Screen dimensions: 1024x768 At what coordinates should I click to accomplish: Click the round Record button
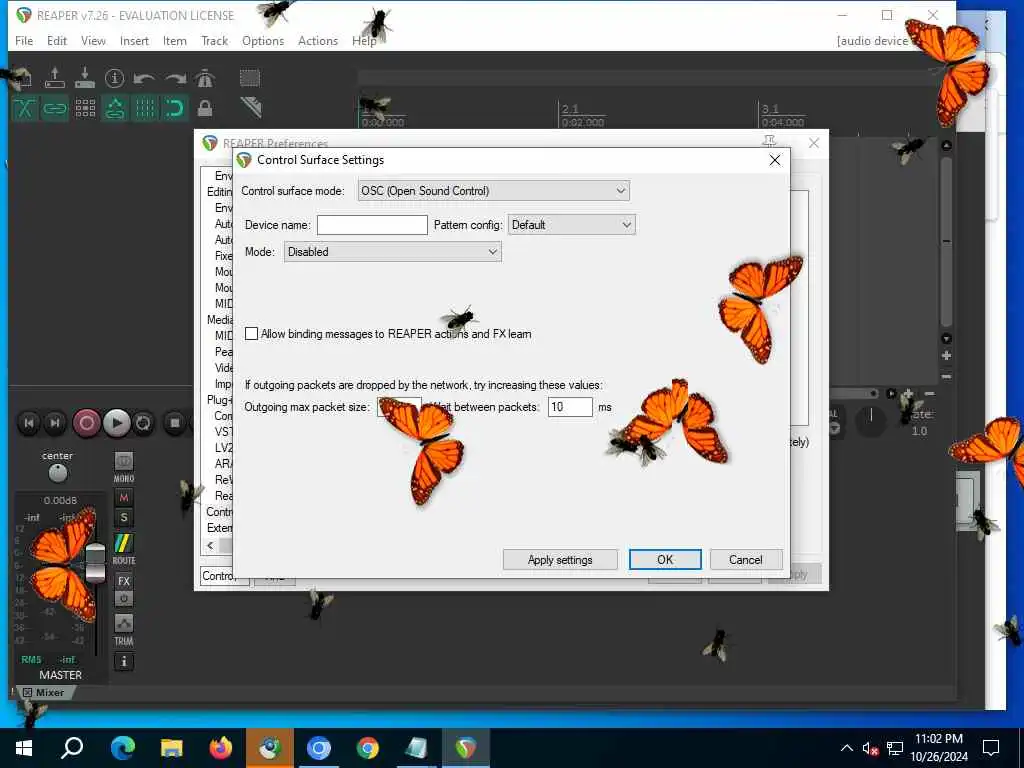point(86,423)
